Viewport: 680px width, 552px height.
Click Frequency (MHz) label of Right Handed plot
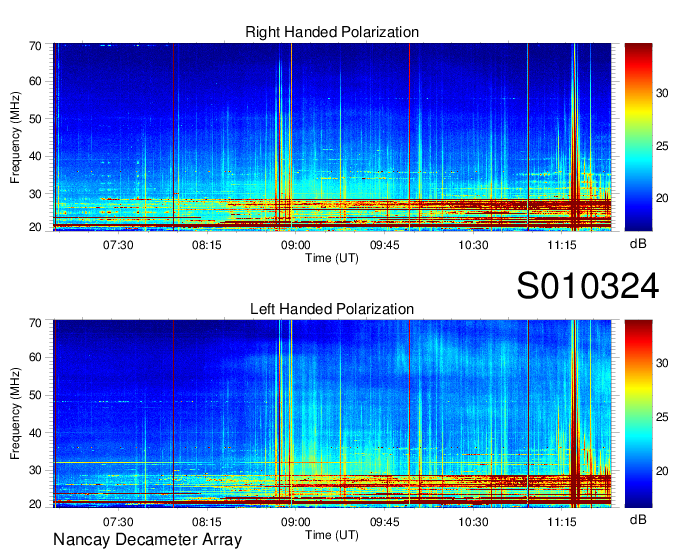15,137
